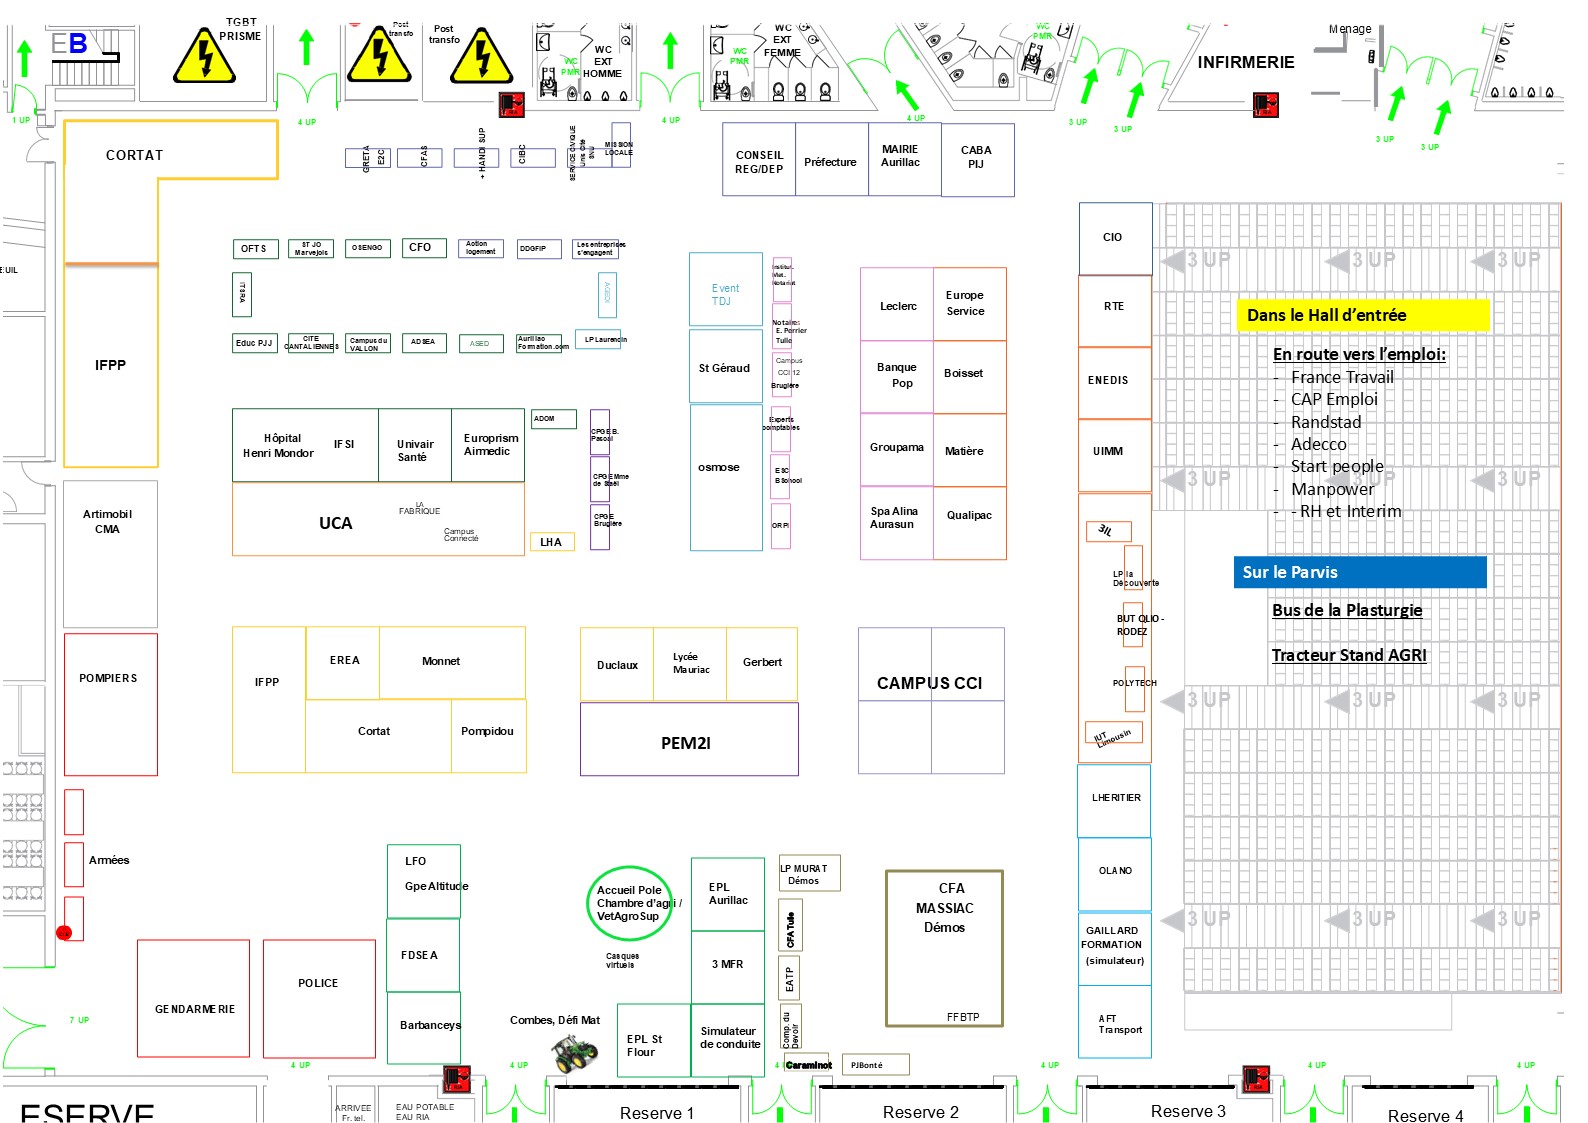Screen dimensions: 1588x1123
Task: Select 'Manpower' in the employer list
Action: pyautogui.click(x=1332, y=489)
